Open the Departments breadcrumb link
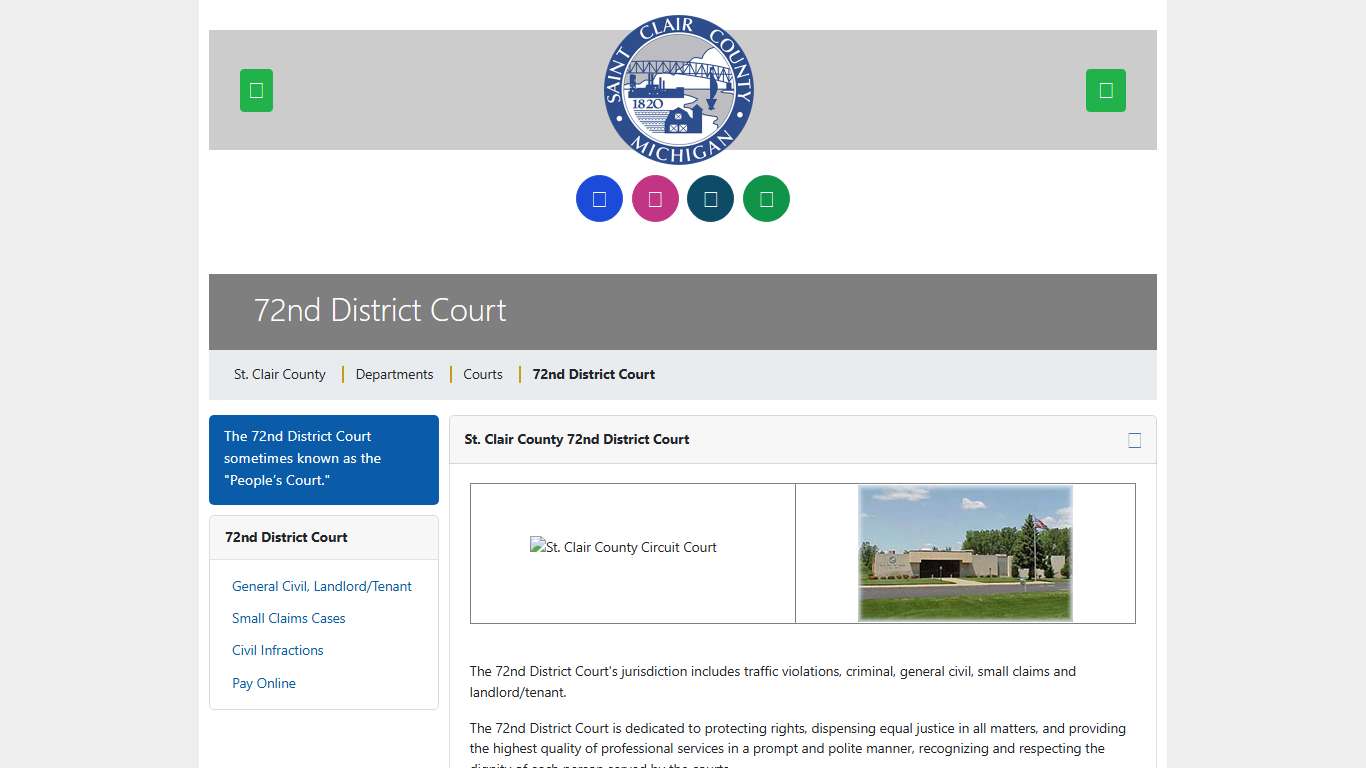 point(394,374)
